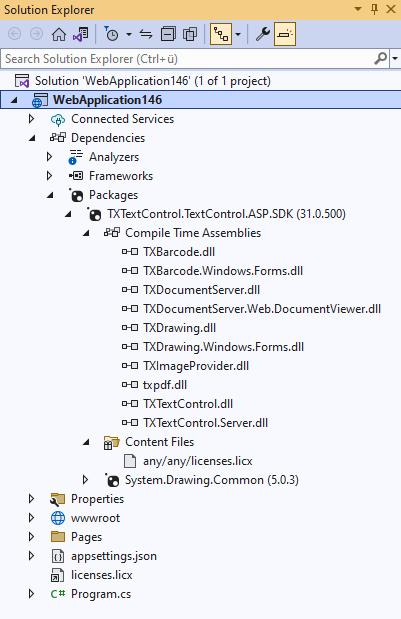The height and width of the screenshot is (619, 401).
Task: Click the Pages folder icon
Action: (x=58, y=537)
